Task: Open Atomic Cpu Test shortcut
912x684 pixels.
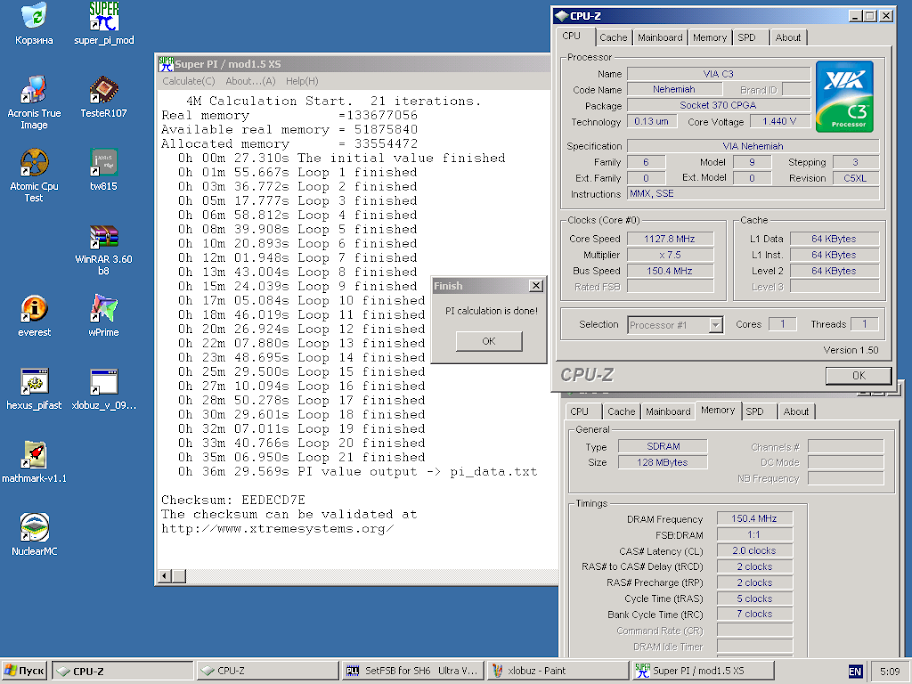Action: (34, 176)
